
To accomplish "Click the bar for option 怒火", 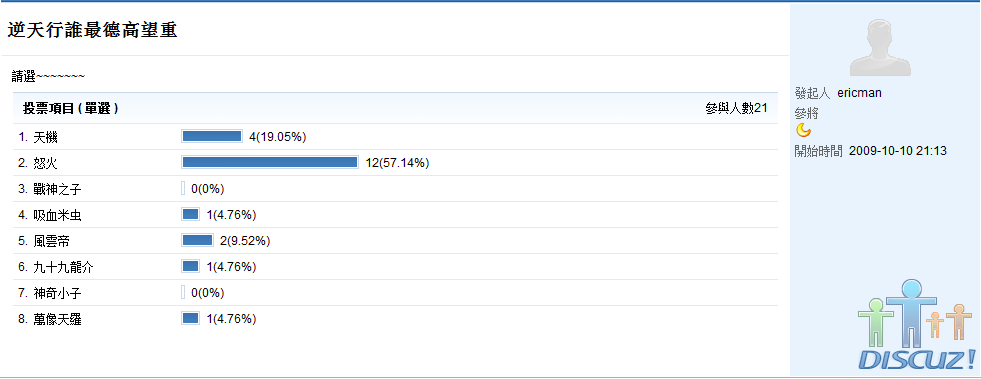I will click(x=270, y=163).
